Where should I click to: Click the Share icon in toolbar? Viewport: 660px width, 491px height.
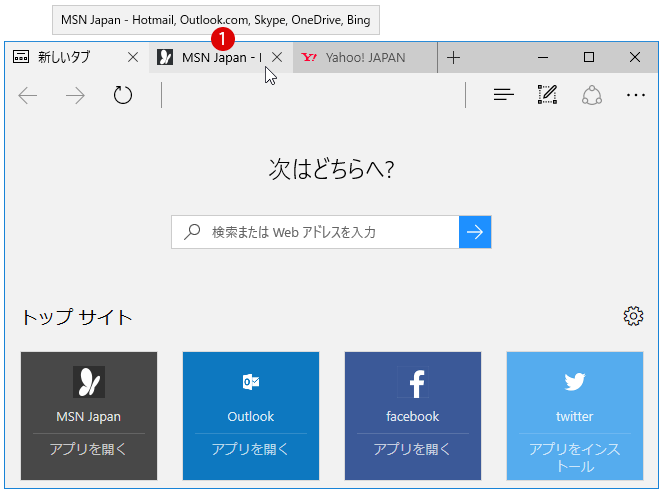(592, 95)
